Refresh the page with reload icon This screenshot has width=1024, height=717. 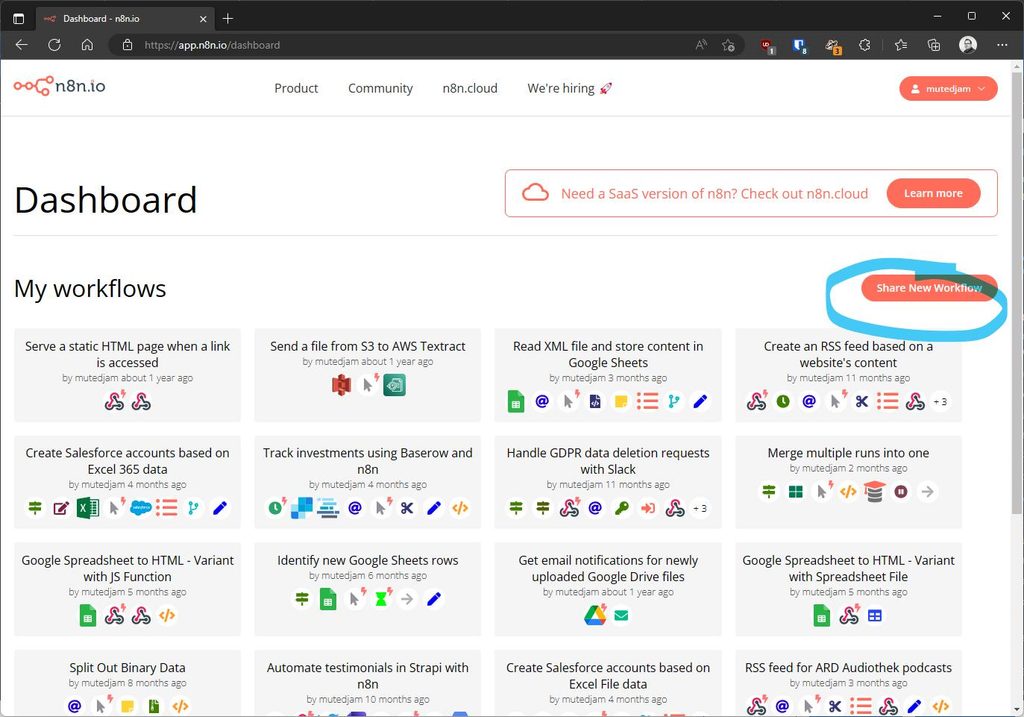[54, 45]
